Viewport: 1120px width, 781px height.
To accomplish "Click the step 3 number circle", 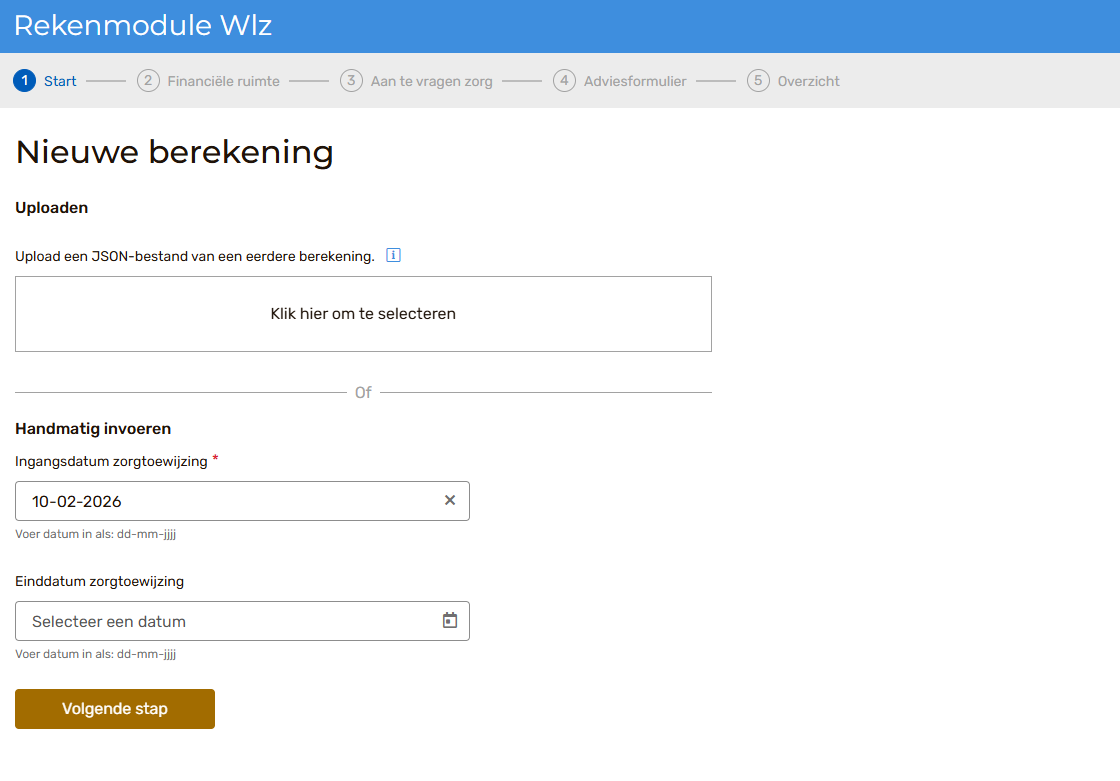I will [x=351, y=81].
